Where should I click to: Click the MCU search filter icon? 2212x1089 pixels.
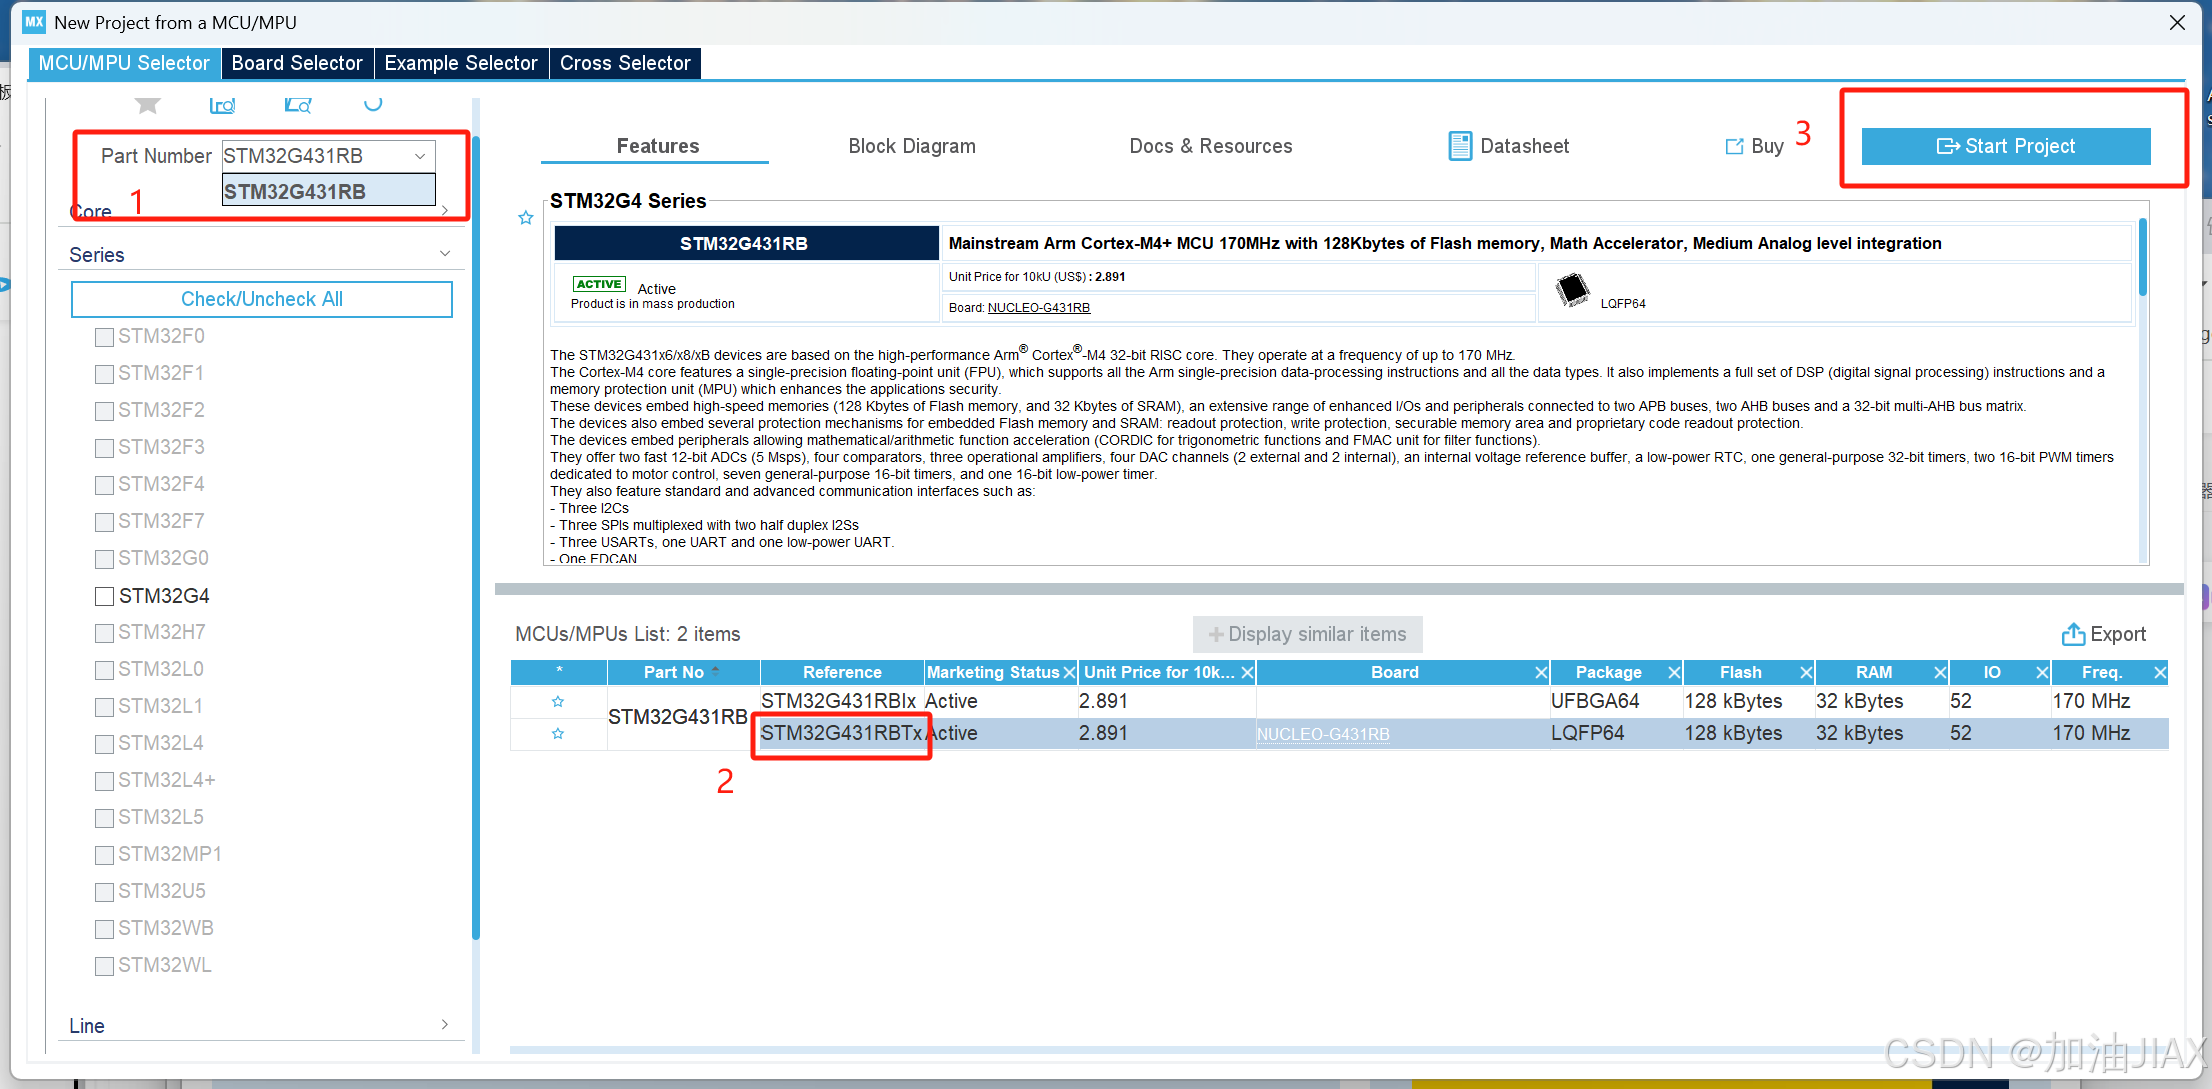click(x=222, y=105)
